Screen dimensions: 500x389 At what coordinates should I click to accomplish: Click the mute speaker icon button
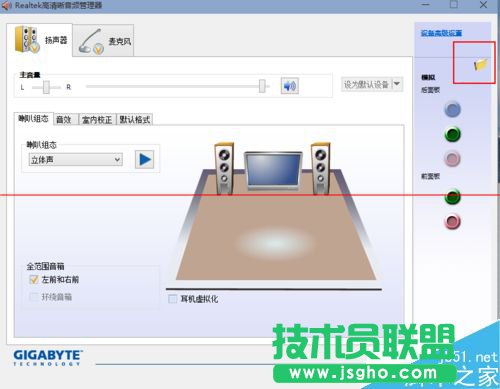pos(289,86)
